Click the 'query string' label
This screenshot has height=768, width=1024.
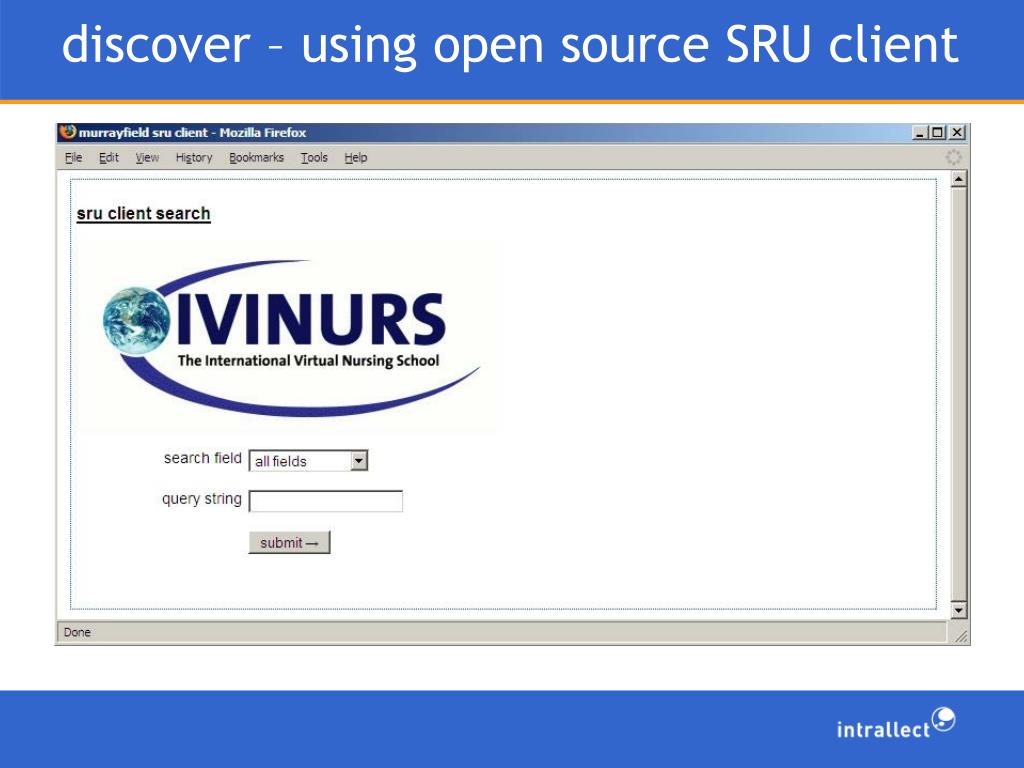(202, 499)
